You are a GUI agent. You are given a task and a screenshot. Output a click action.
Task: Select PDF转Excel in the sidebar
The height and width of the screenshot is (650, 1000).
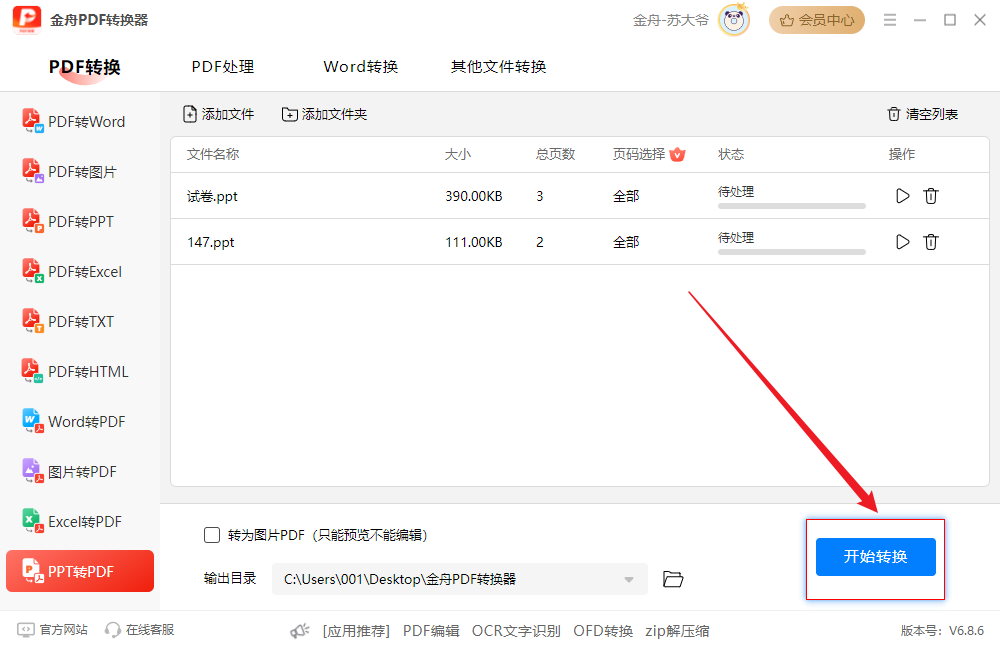(x=80, y=272)
